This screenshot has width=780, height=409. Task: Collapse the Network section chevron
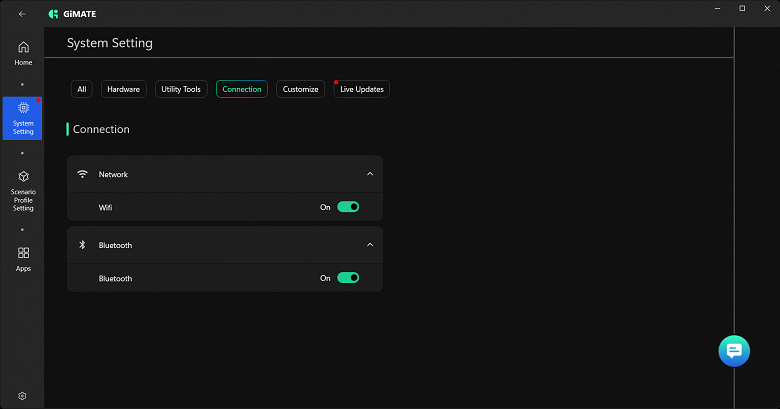click(x=369, y=174)
